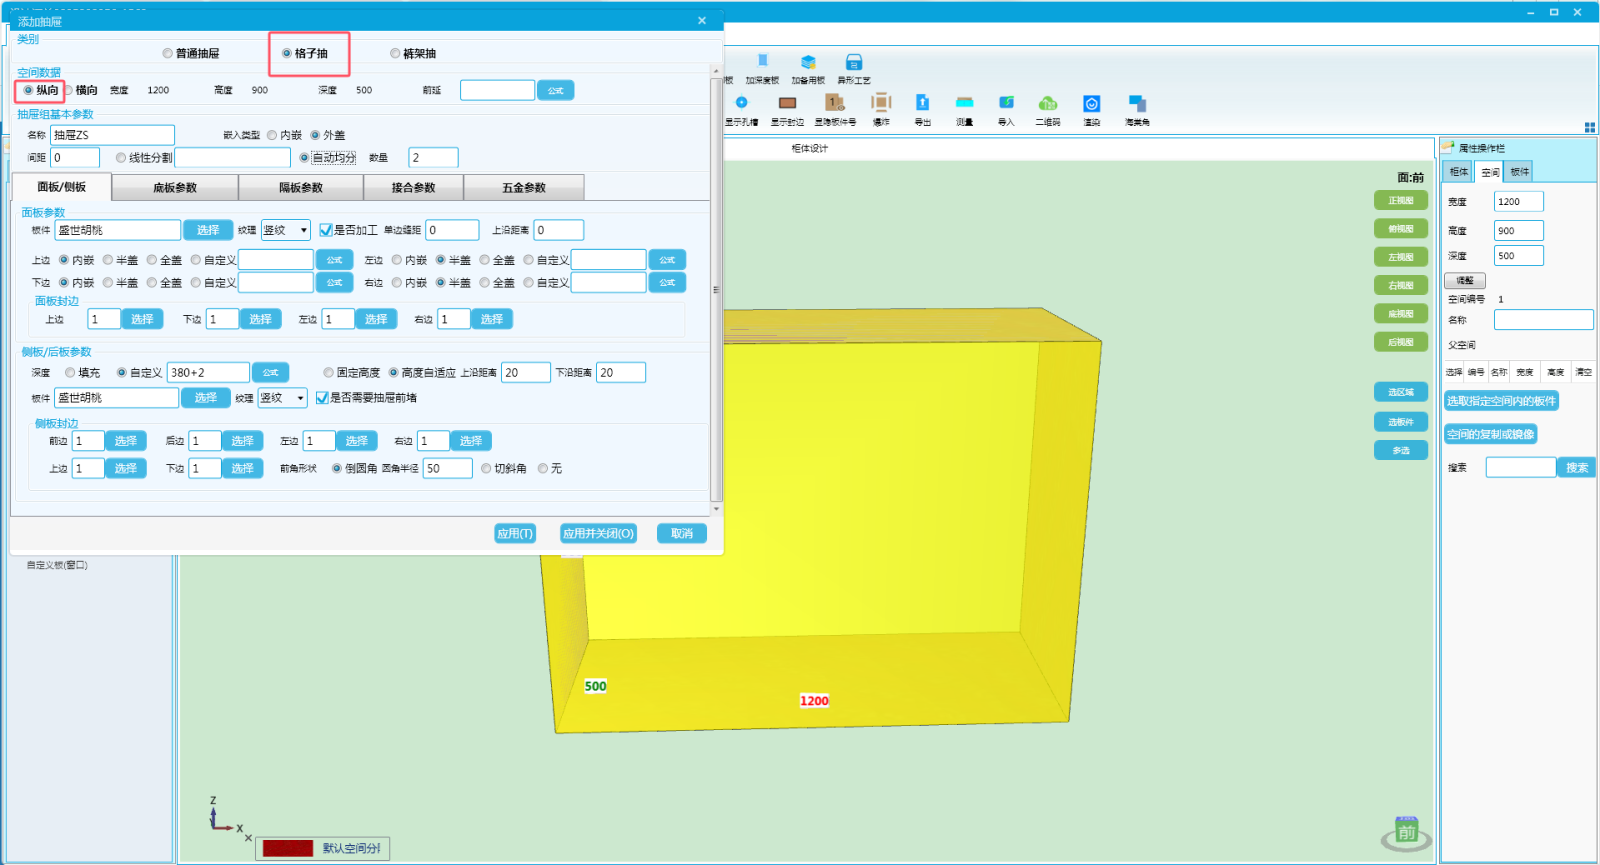Open the 异形工艺 tool
1600x865 pixels.
pyautogui.click(x=854, y=68)
